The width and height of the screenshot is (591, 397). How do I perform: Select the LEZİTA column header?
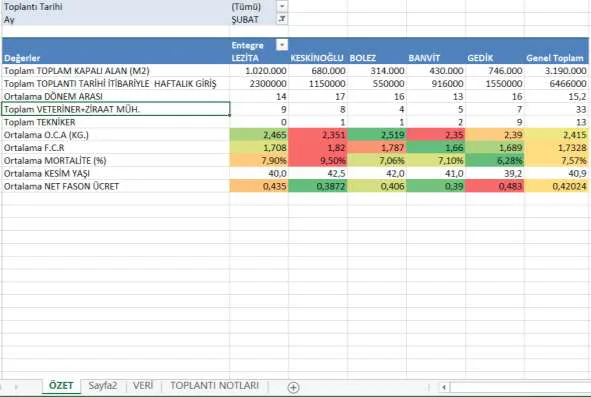point(259,58)
